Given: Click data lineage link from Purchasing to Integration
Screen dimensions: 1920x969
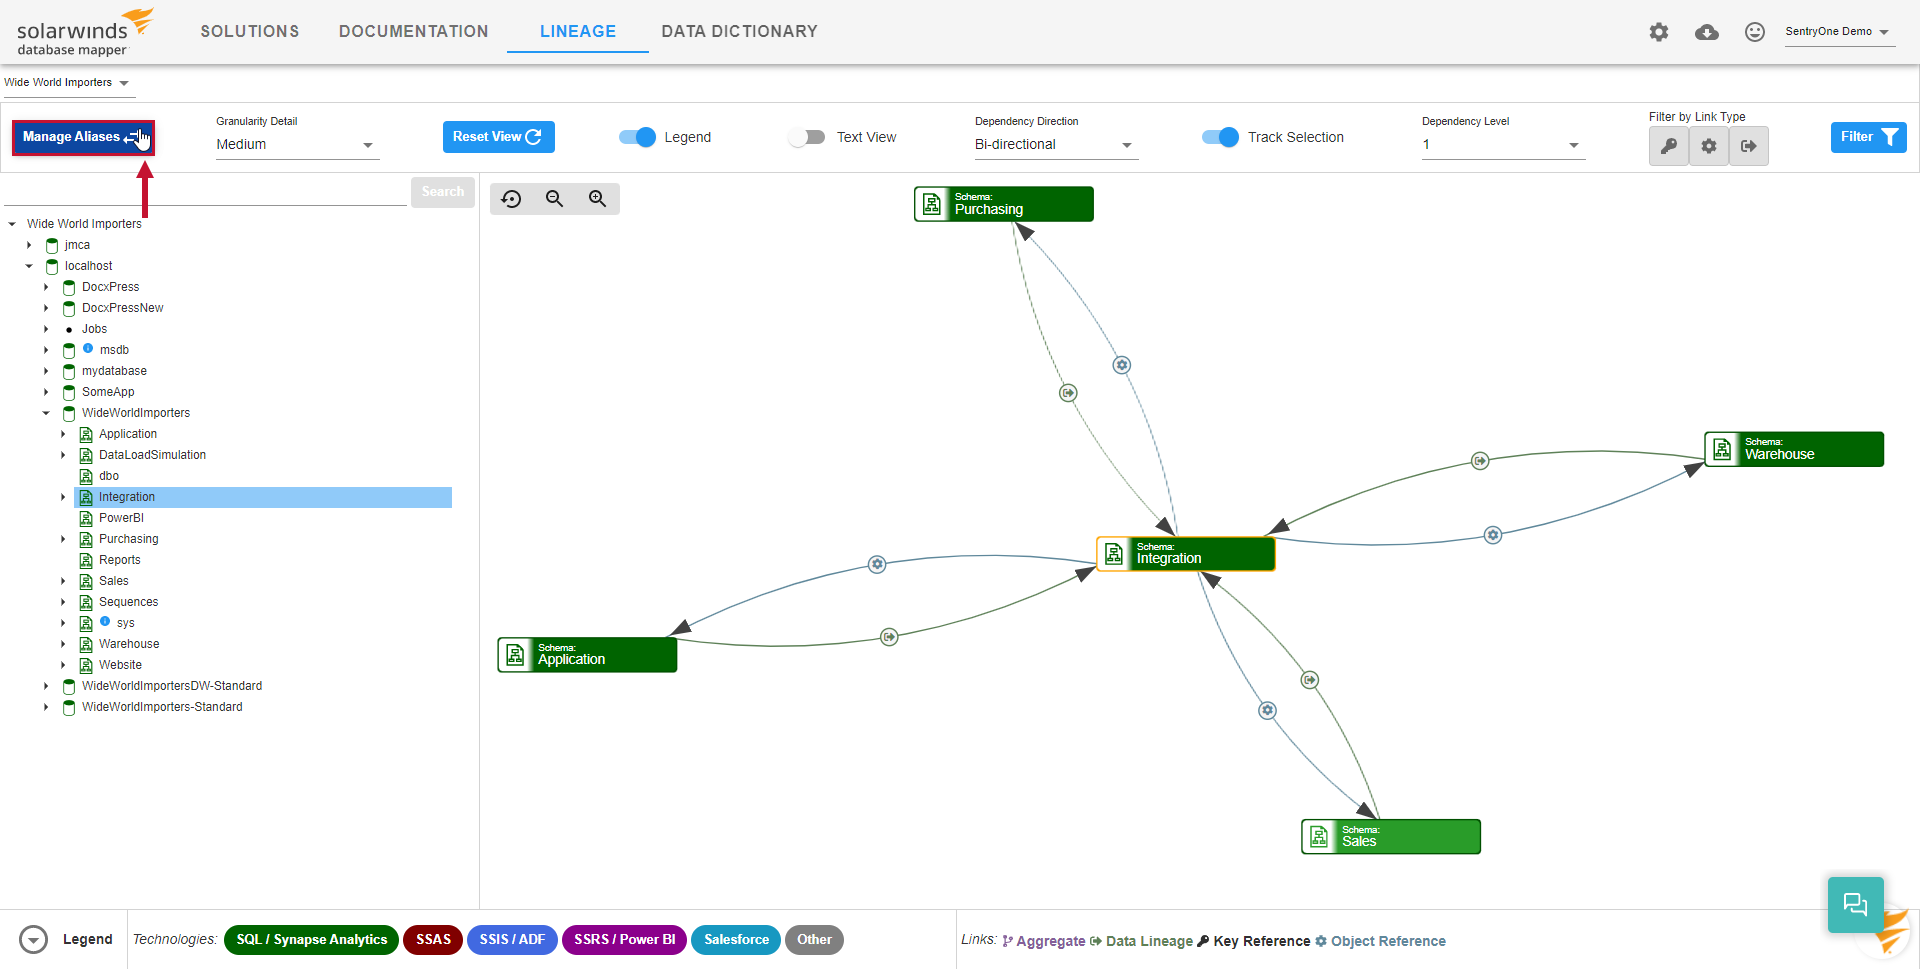Looking at the screenshot, I should point(1068,393).
